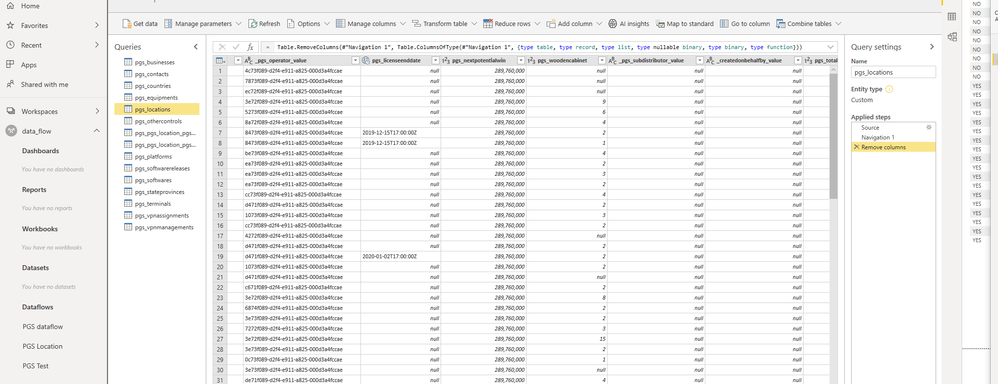Select pgs_softwarereleases query
The image size is (998, 384).
(157, 169)
